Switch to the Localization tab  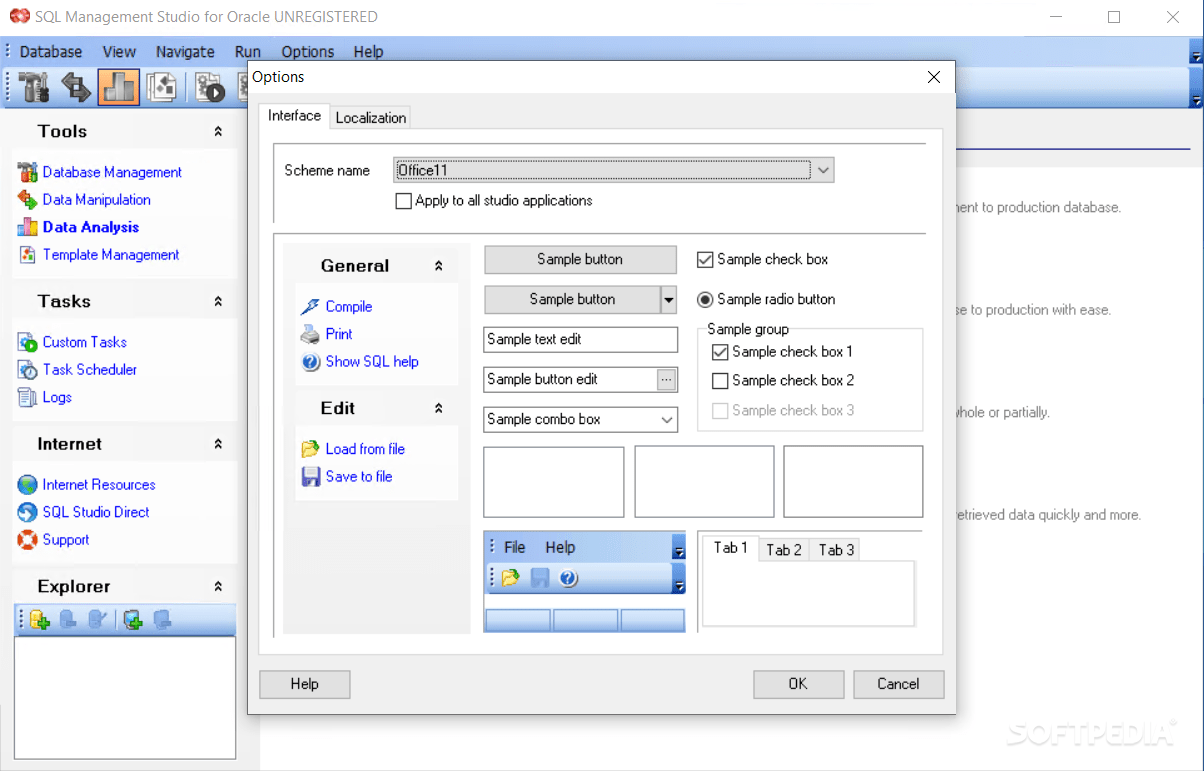click(370, 117)
